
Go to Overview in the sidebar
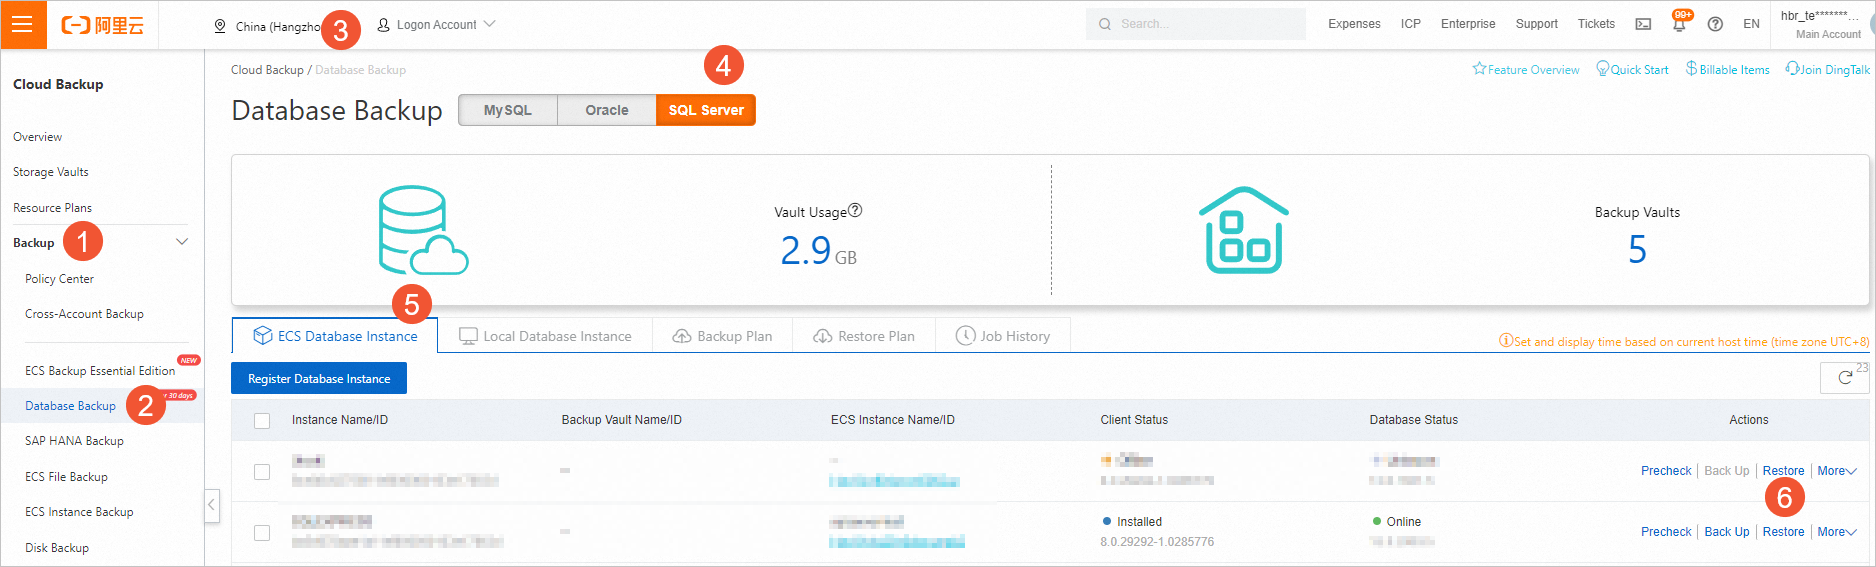[37, 137]
